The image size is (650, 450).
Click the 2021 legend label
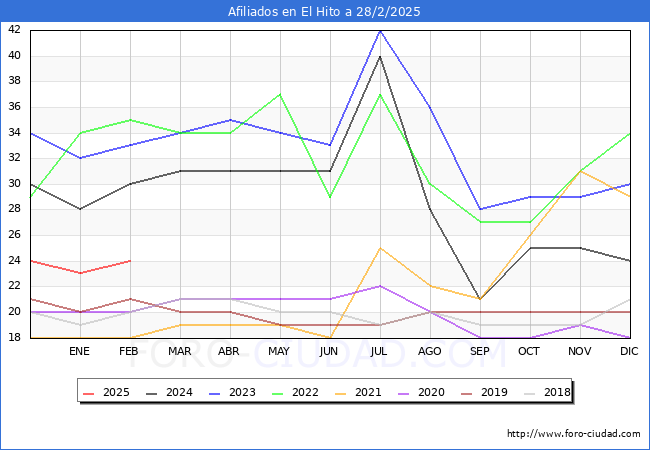[368, 392]
